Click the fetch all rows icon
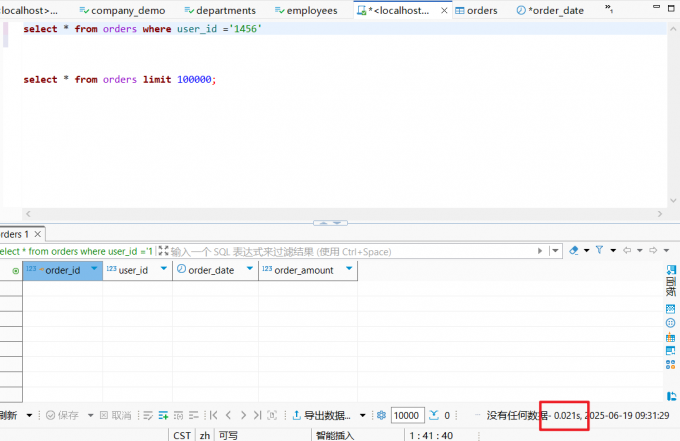The image size is (680, 441). pos(272,415)
